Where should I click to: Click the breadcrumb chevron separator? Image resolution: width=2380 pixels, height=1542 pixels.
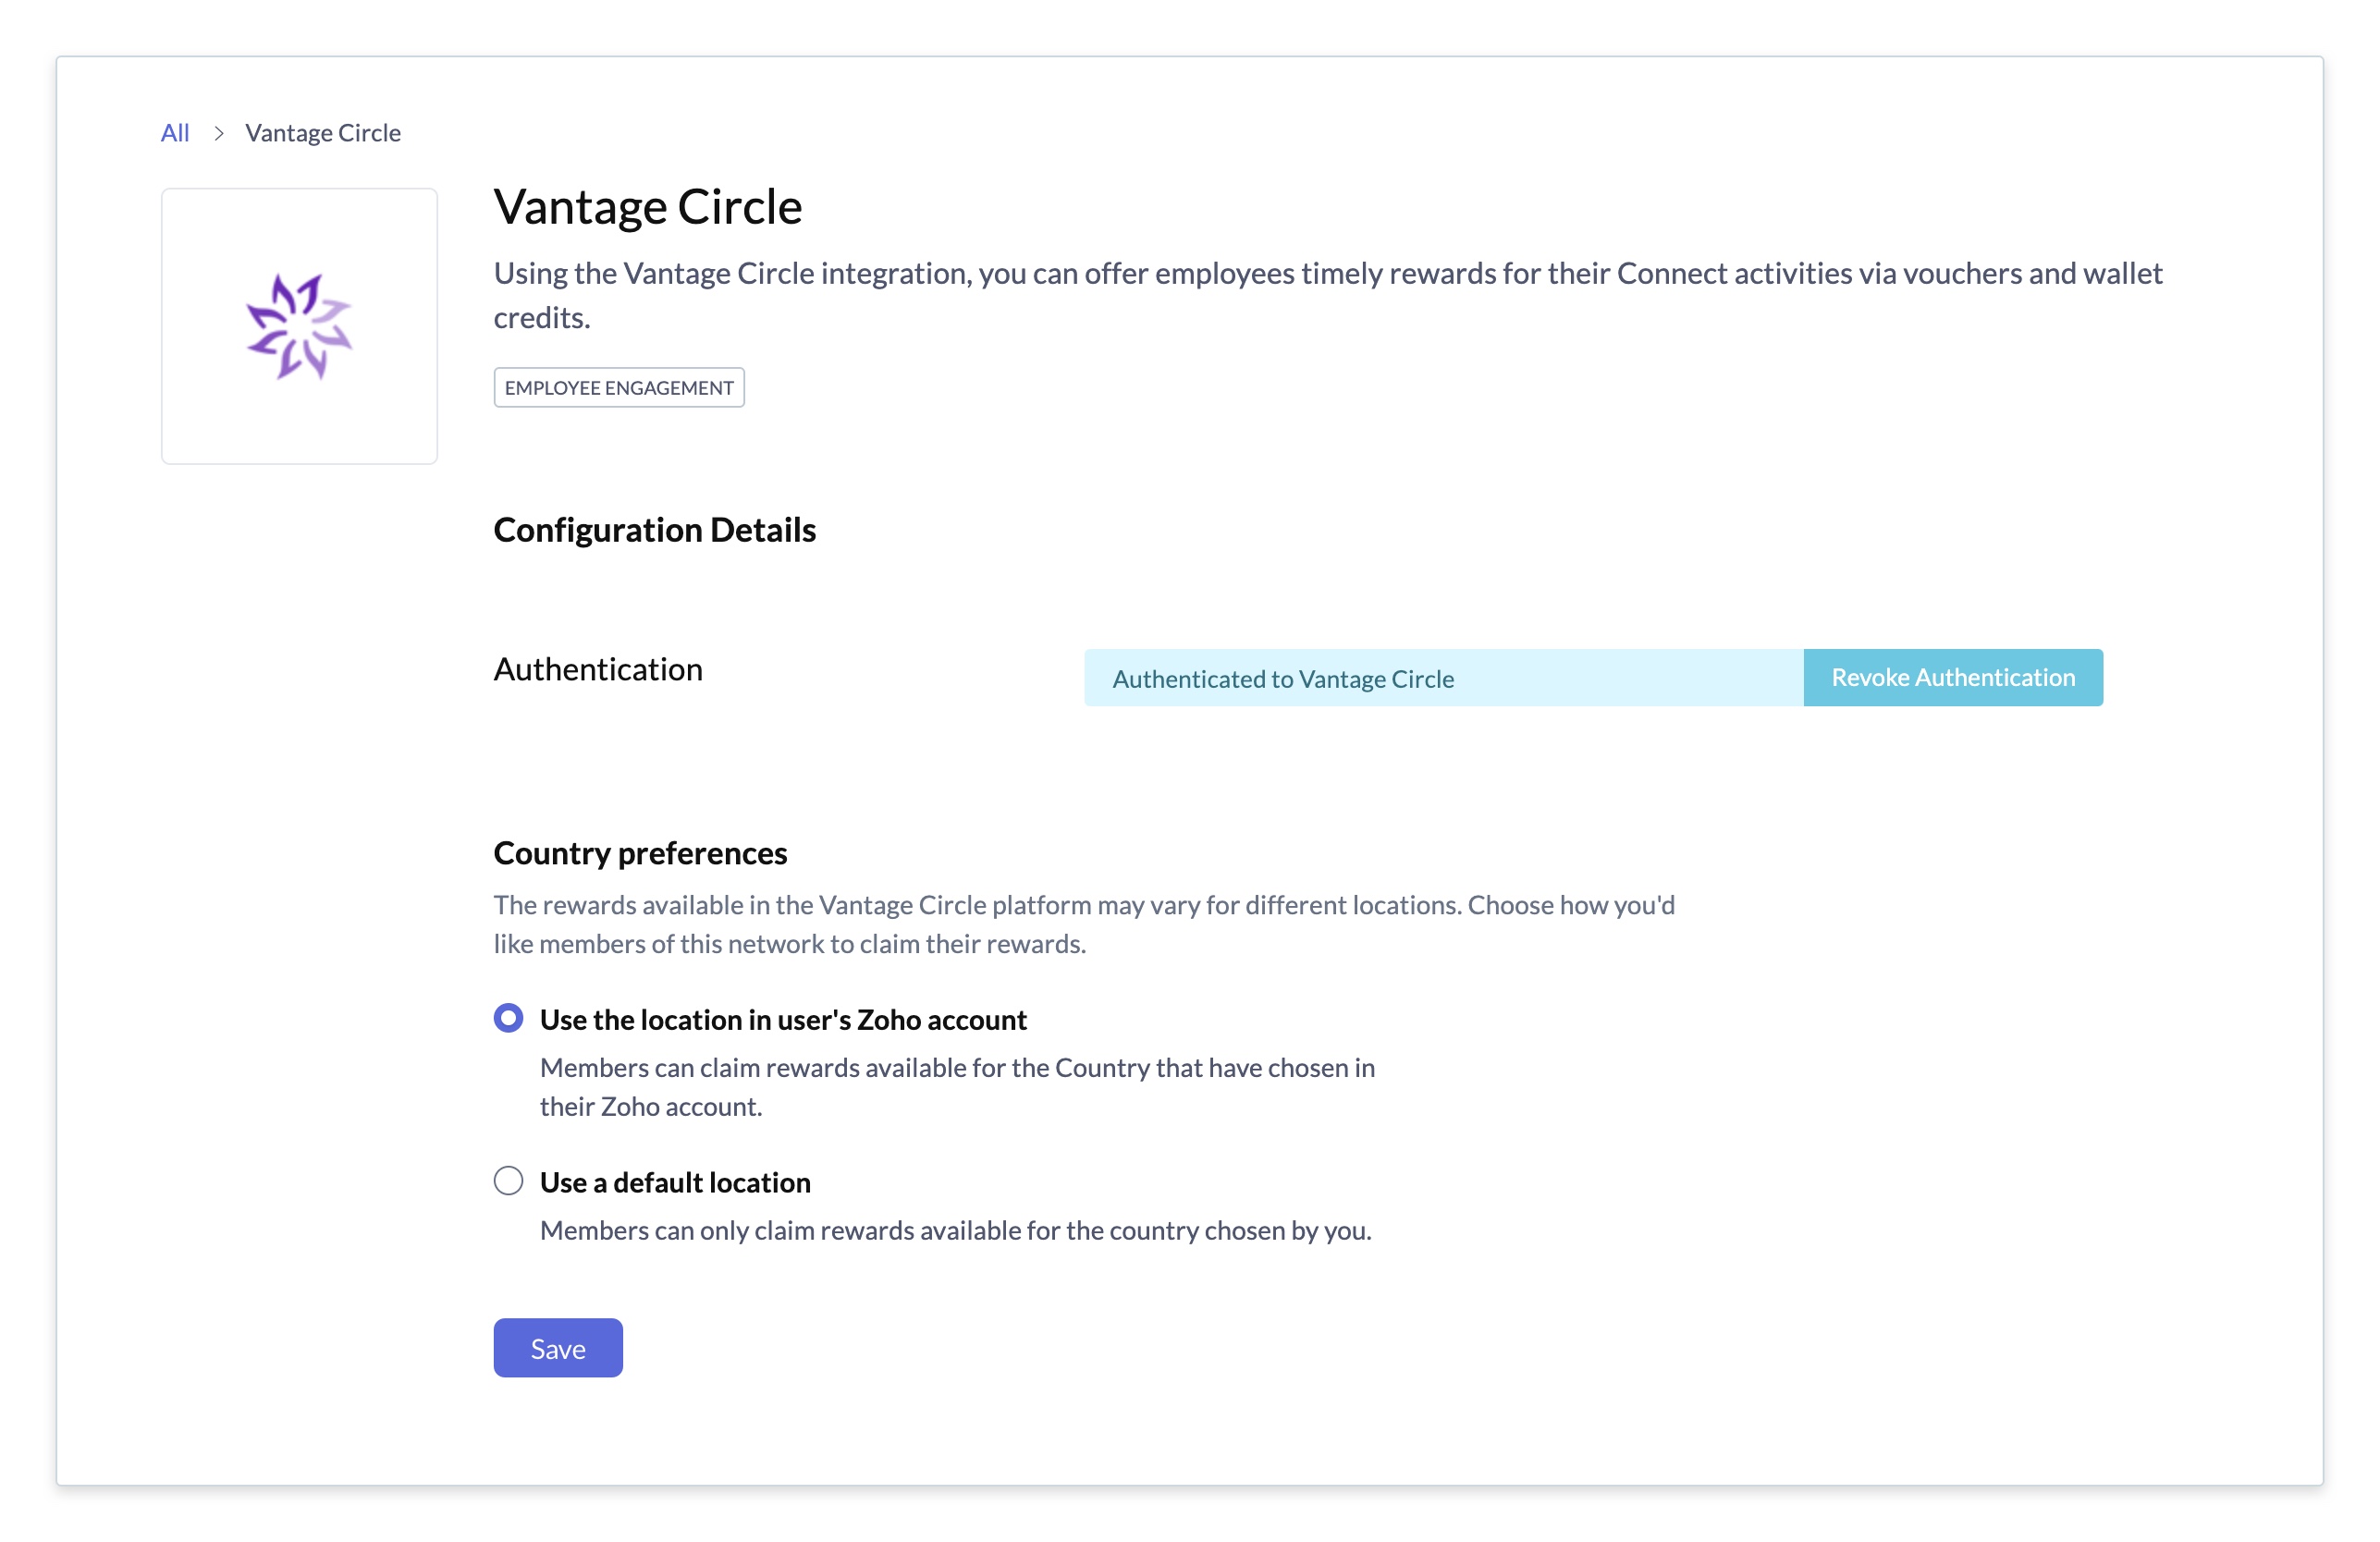[x=218, y=133]
